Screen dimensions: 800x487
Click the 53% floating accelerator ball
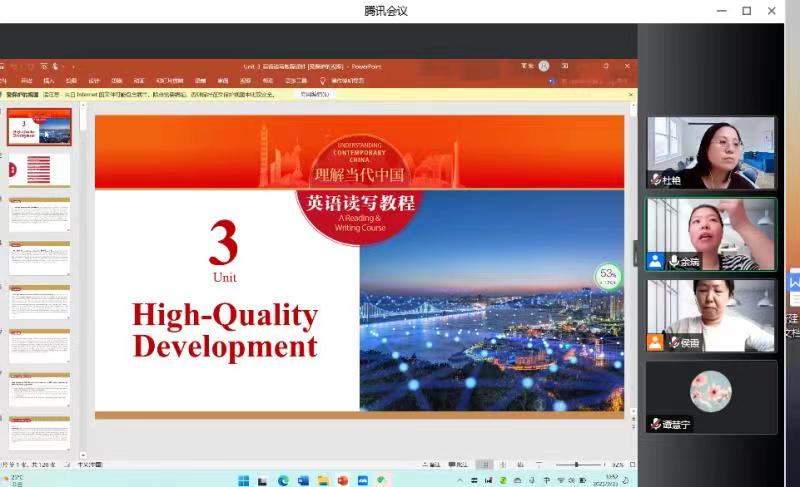click(608, 276)
